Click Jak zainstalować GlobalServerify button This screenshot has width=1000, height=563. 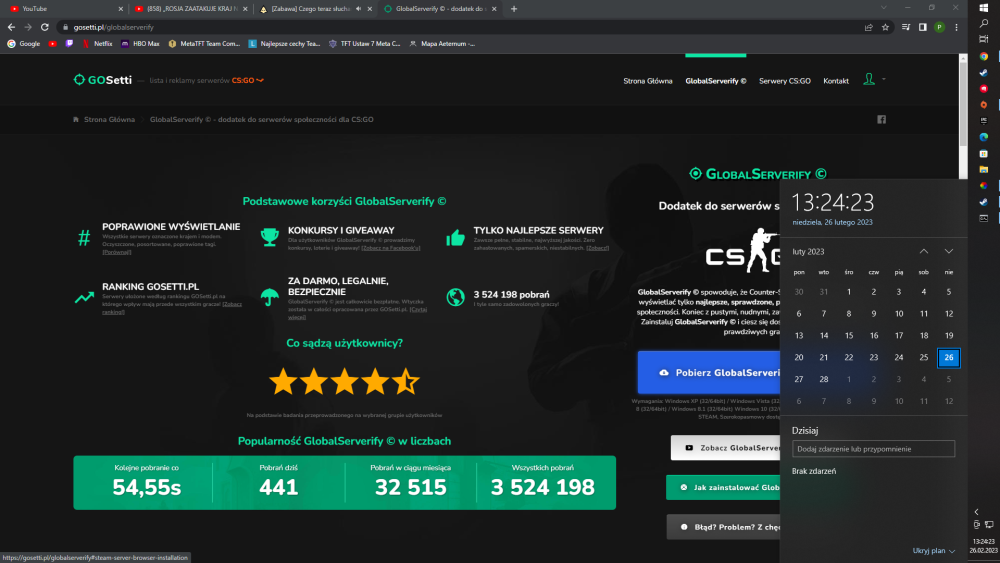[723, 487]
